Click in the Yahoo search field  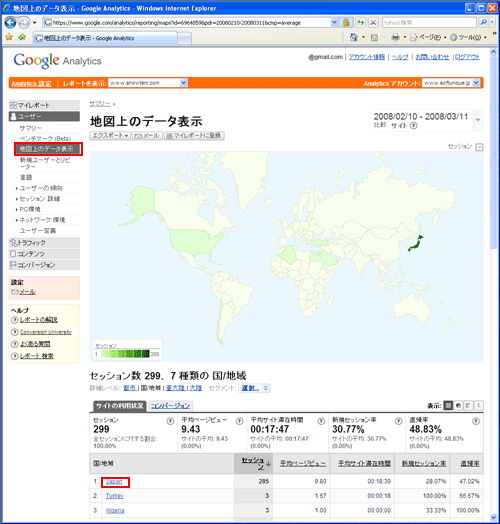[x=429, y=22]
